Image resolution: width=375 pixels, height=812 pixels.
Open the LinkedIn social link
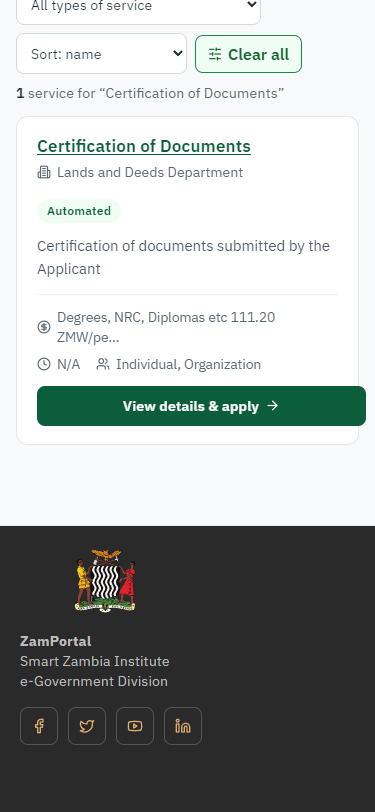coord(183,726)
